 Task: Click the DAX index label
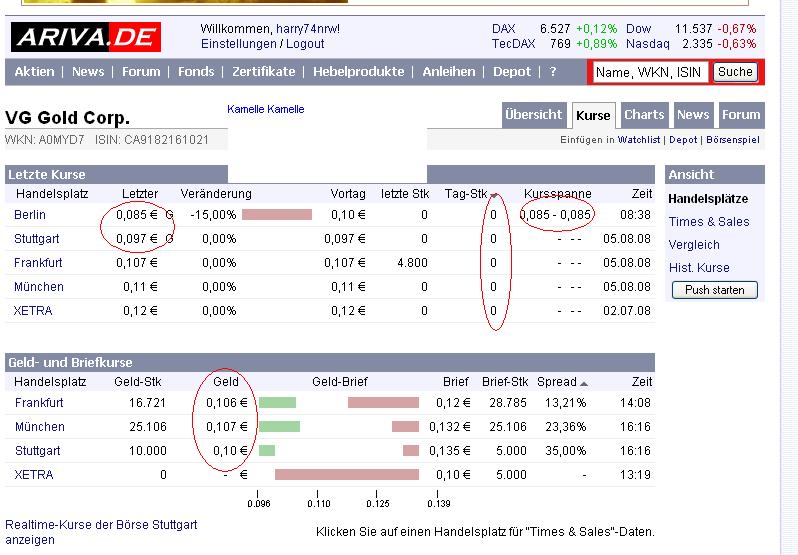[503, 28]
